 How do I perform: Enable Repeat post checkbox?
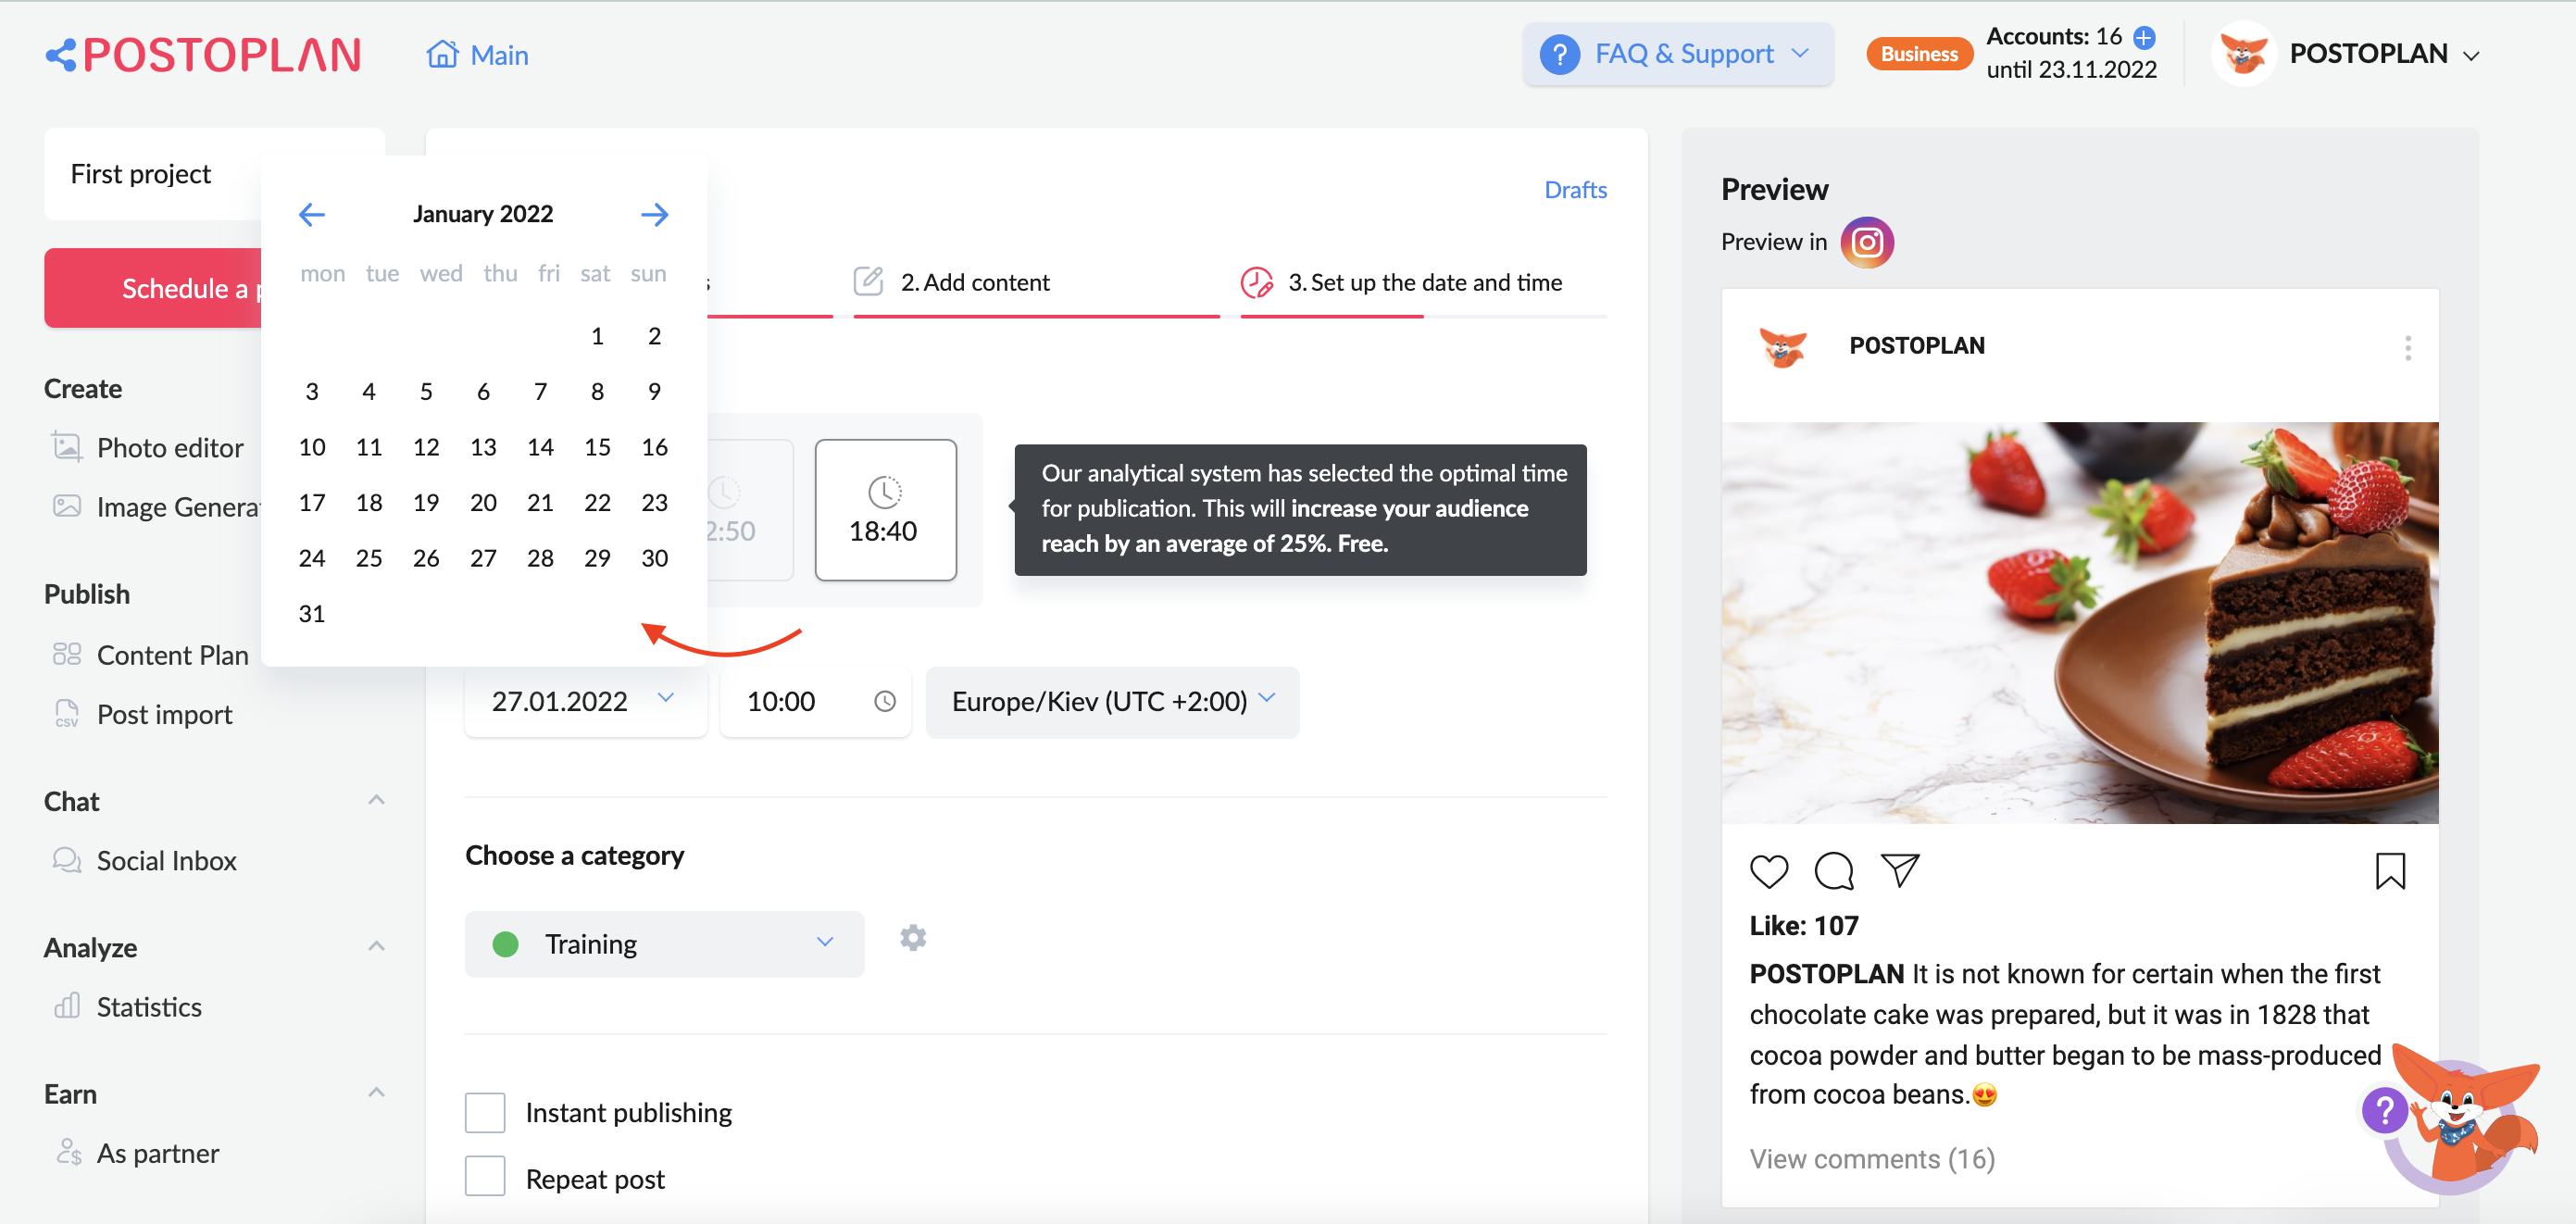pos(485,1177)
